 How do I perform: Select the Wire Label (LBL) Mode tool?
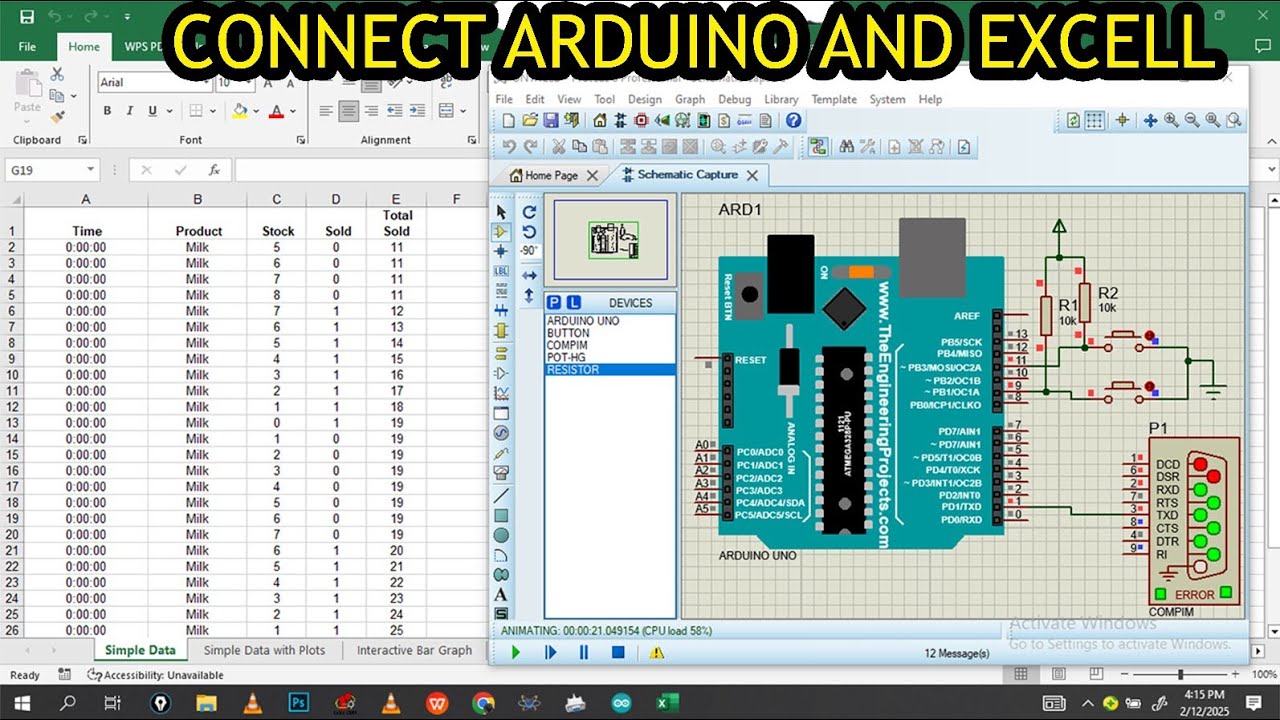click(x=502, y=270)
